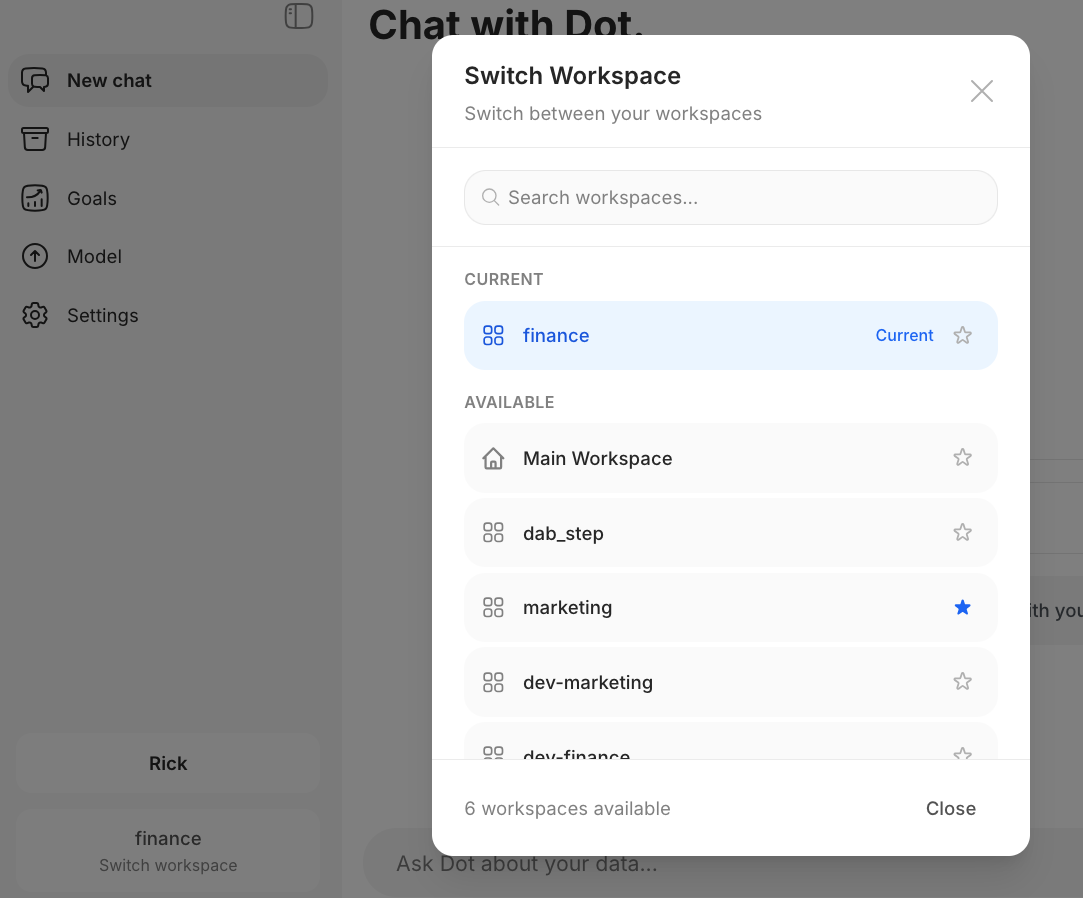Open the Rick user account menu
The height and width of the screenshot is (898, 1083).
tap(168, 763)
